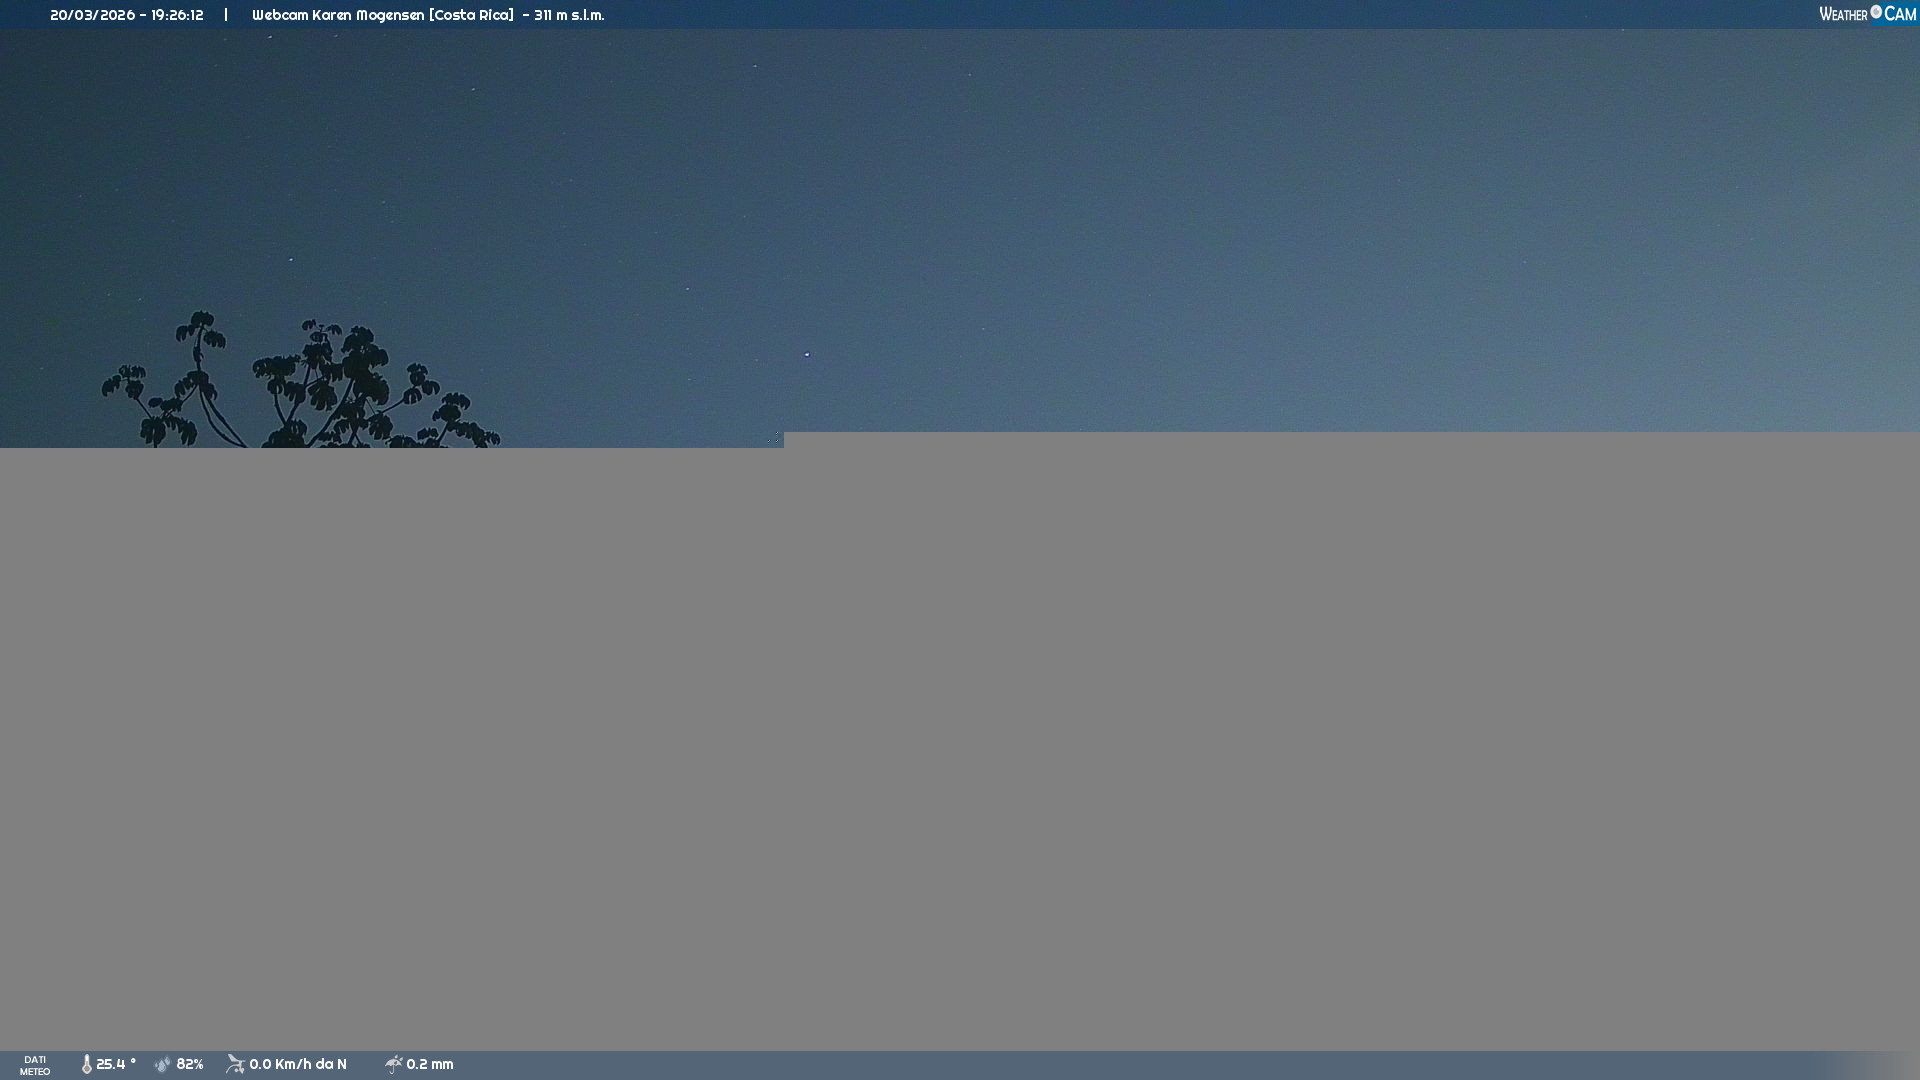The image size is (1920, 1080).
Task: Click the 82% humidity value
Action: point(190,1064)
